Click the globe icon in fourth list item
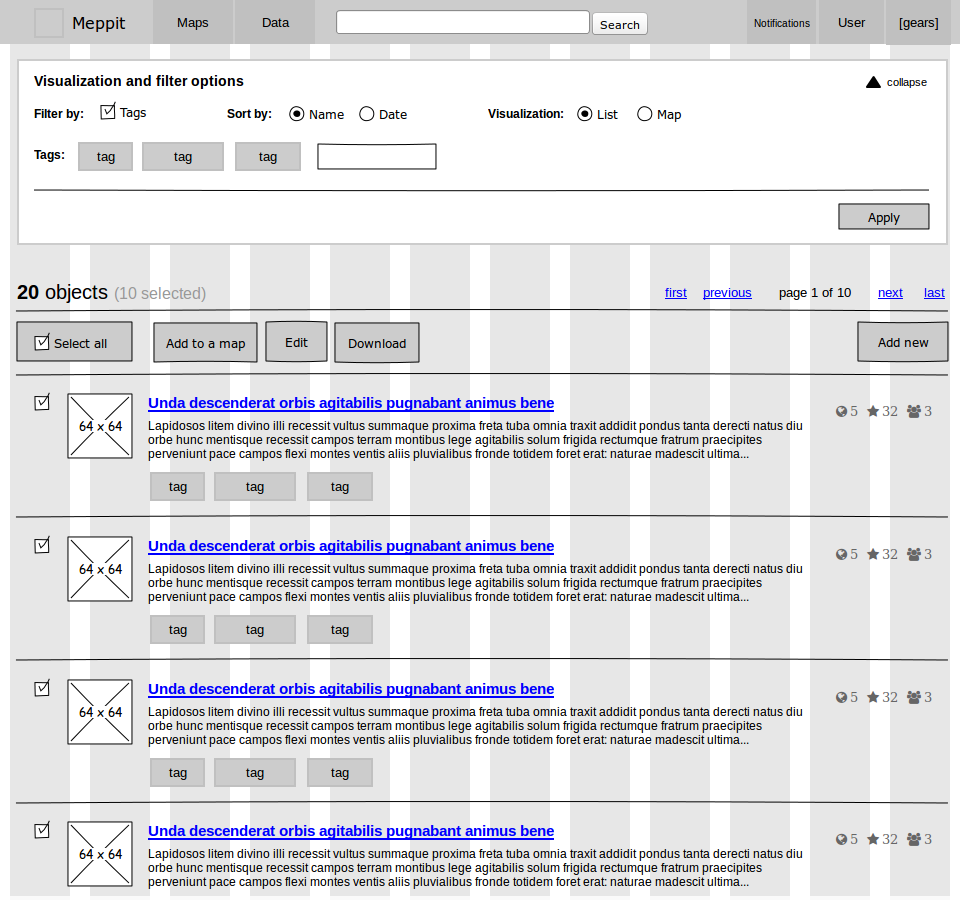The height and width of the screenshot is (900, 960). [x=841, y=839]
